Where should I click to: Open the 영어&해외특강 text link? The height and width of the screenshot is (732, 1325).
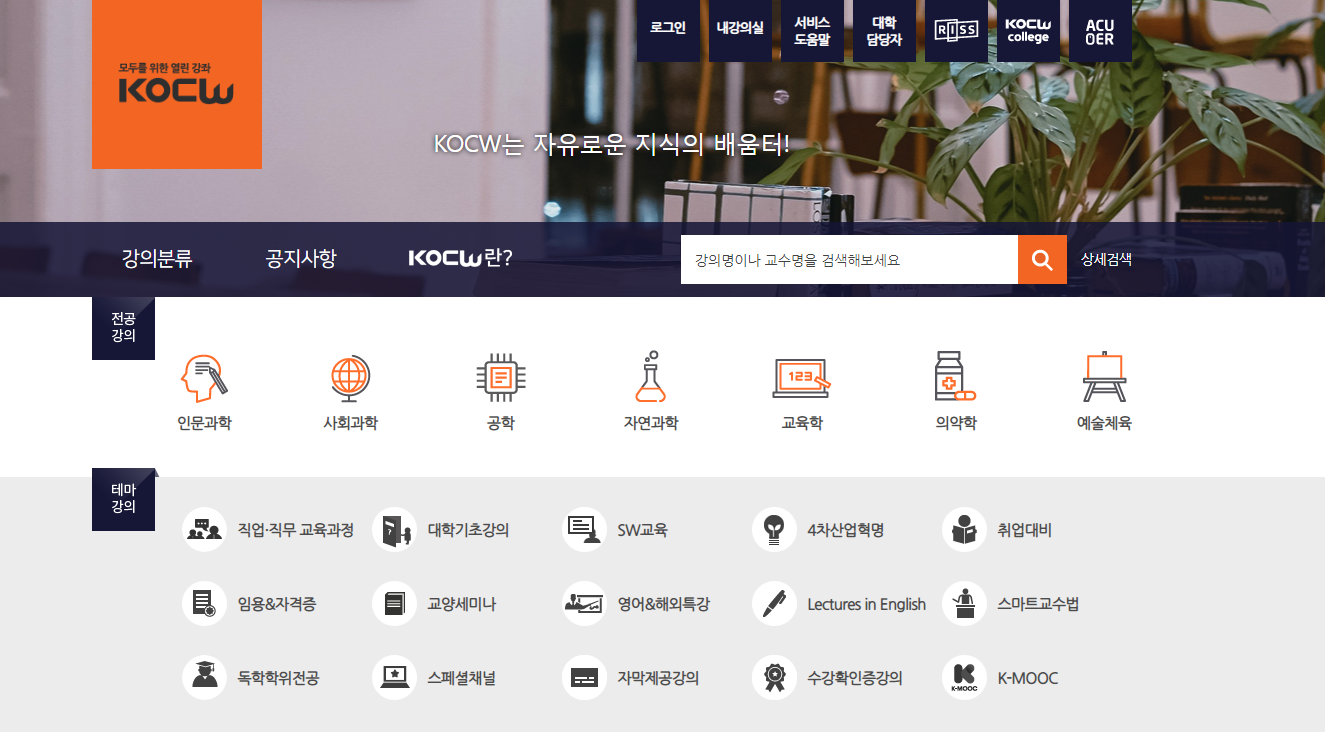coord(664,604)
